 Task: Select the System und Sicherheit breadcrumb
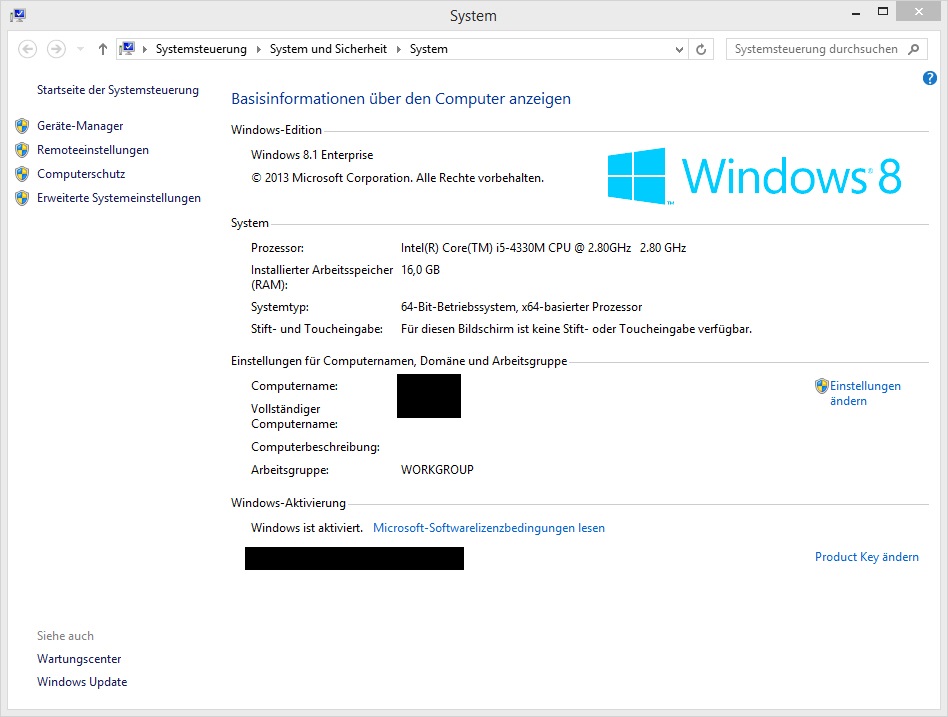point(328,49)
